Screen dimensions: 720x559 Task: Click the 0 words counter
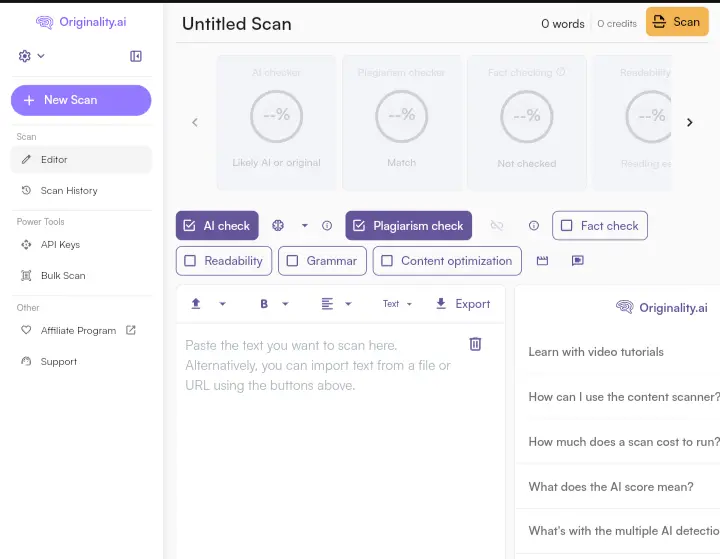(x=562, y=24)
